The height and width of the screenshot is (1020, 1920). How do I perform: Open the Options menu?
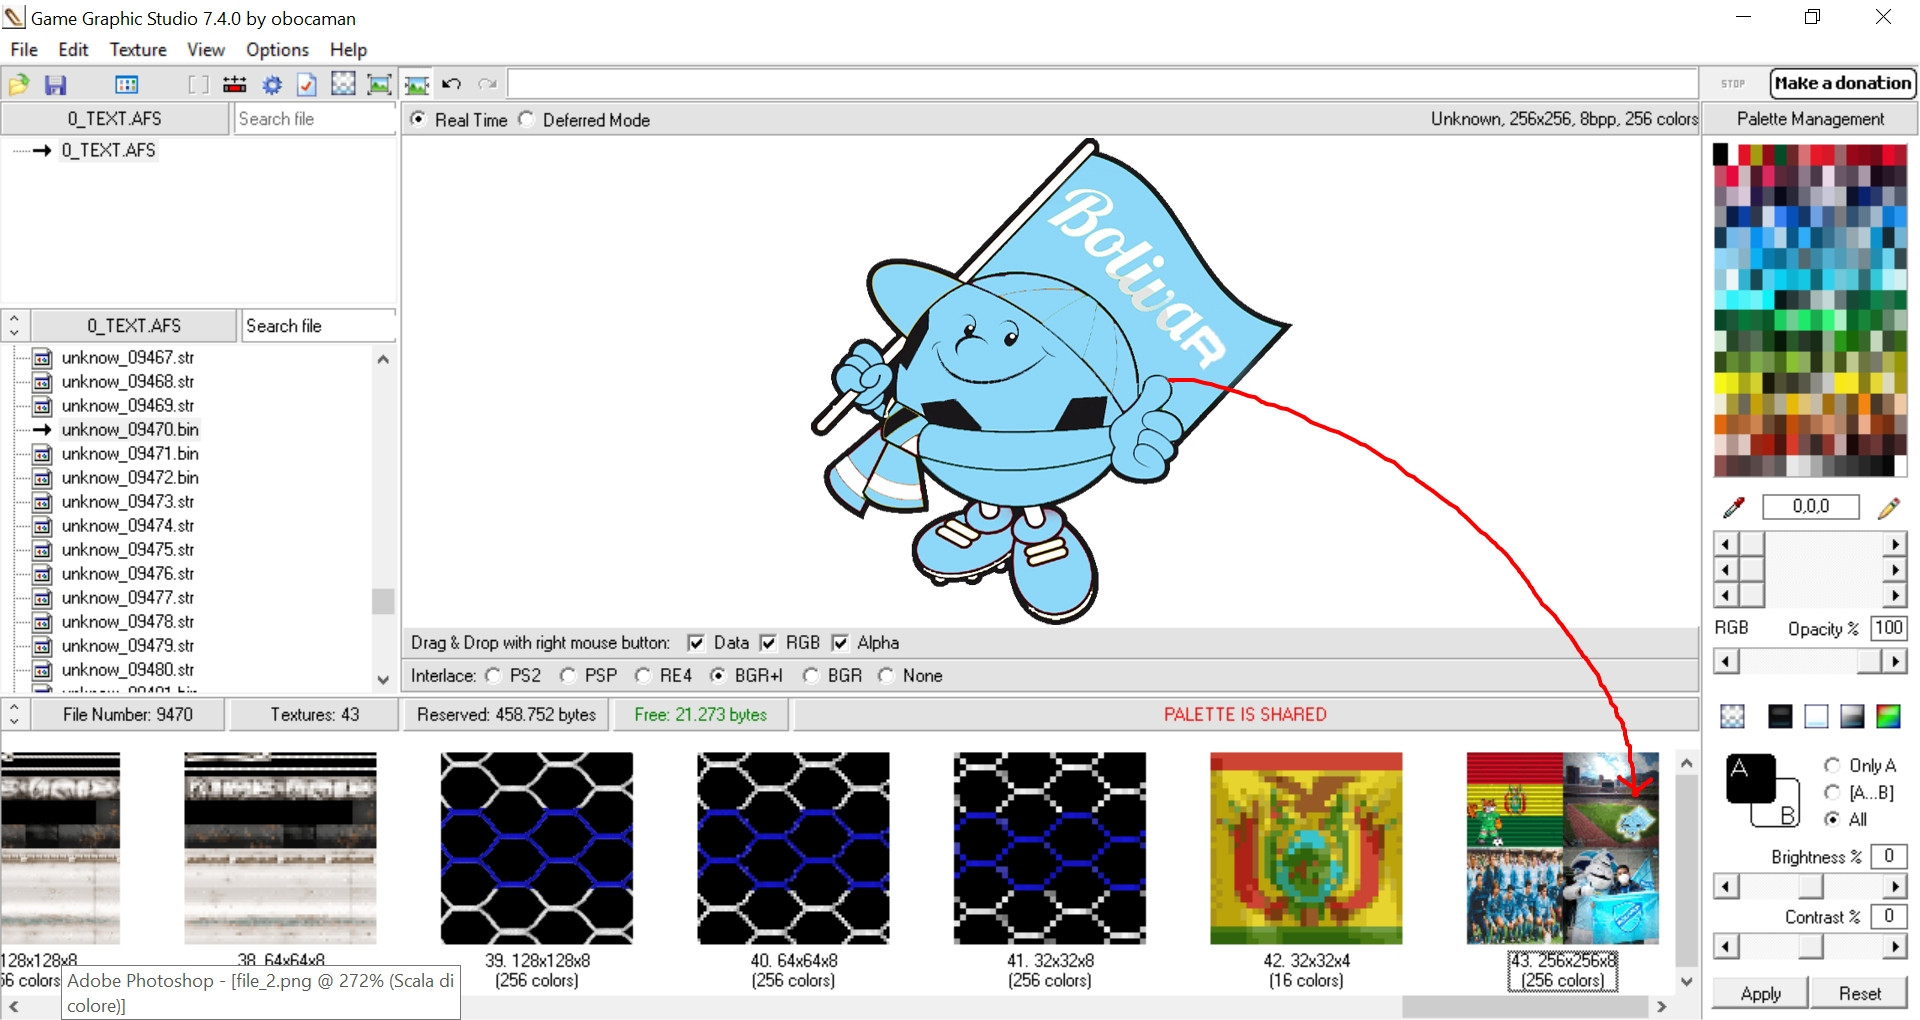277,50
